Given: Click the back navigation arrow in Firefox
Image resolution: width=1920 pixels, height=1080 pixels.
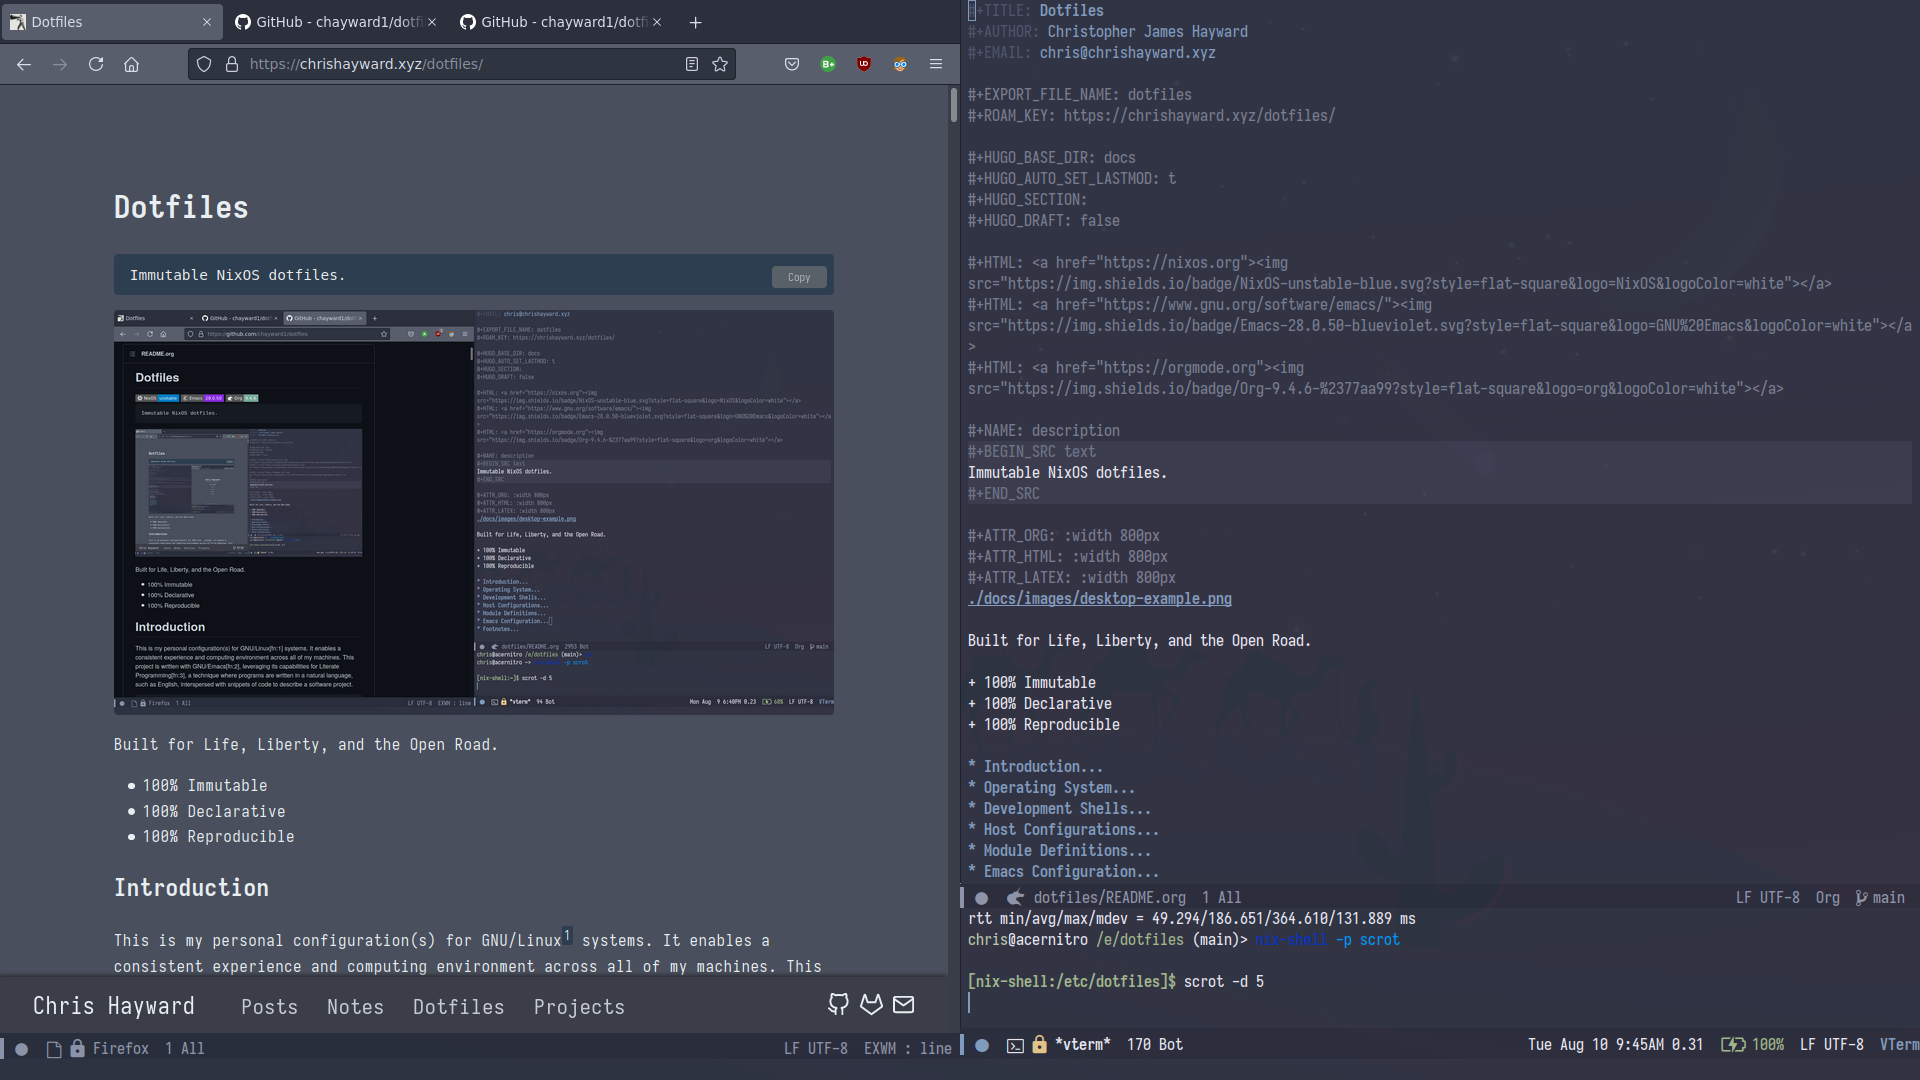Looking at the screenshot, I should coord(25,63).
